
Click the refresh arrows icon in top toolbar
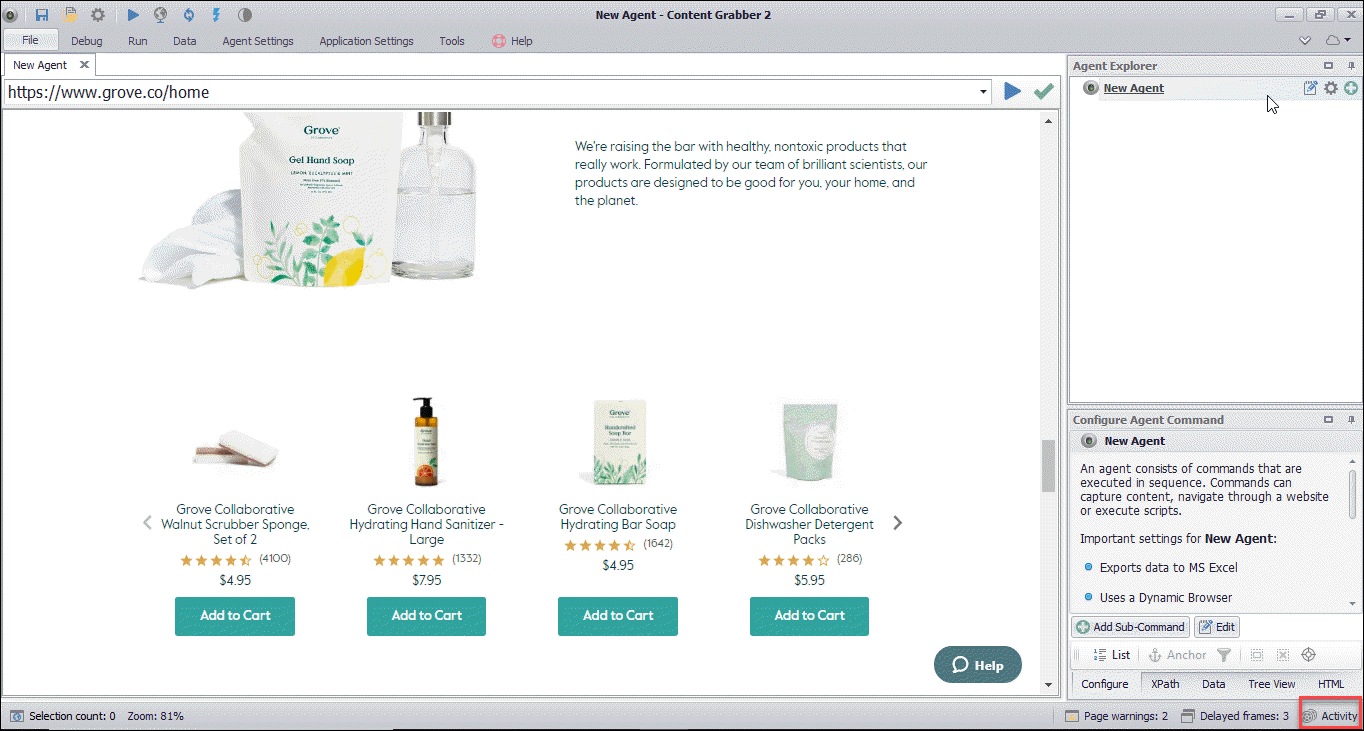(x=189, y=15)
